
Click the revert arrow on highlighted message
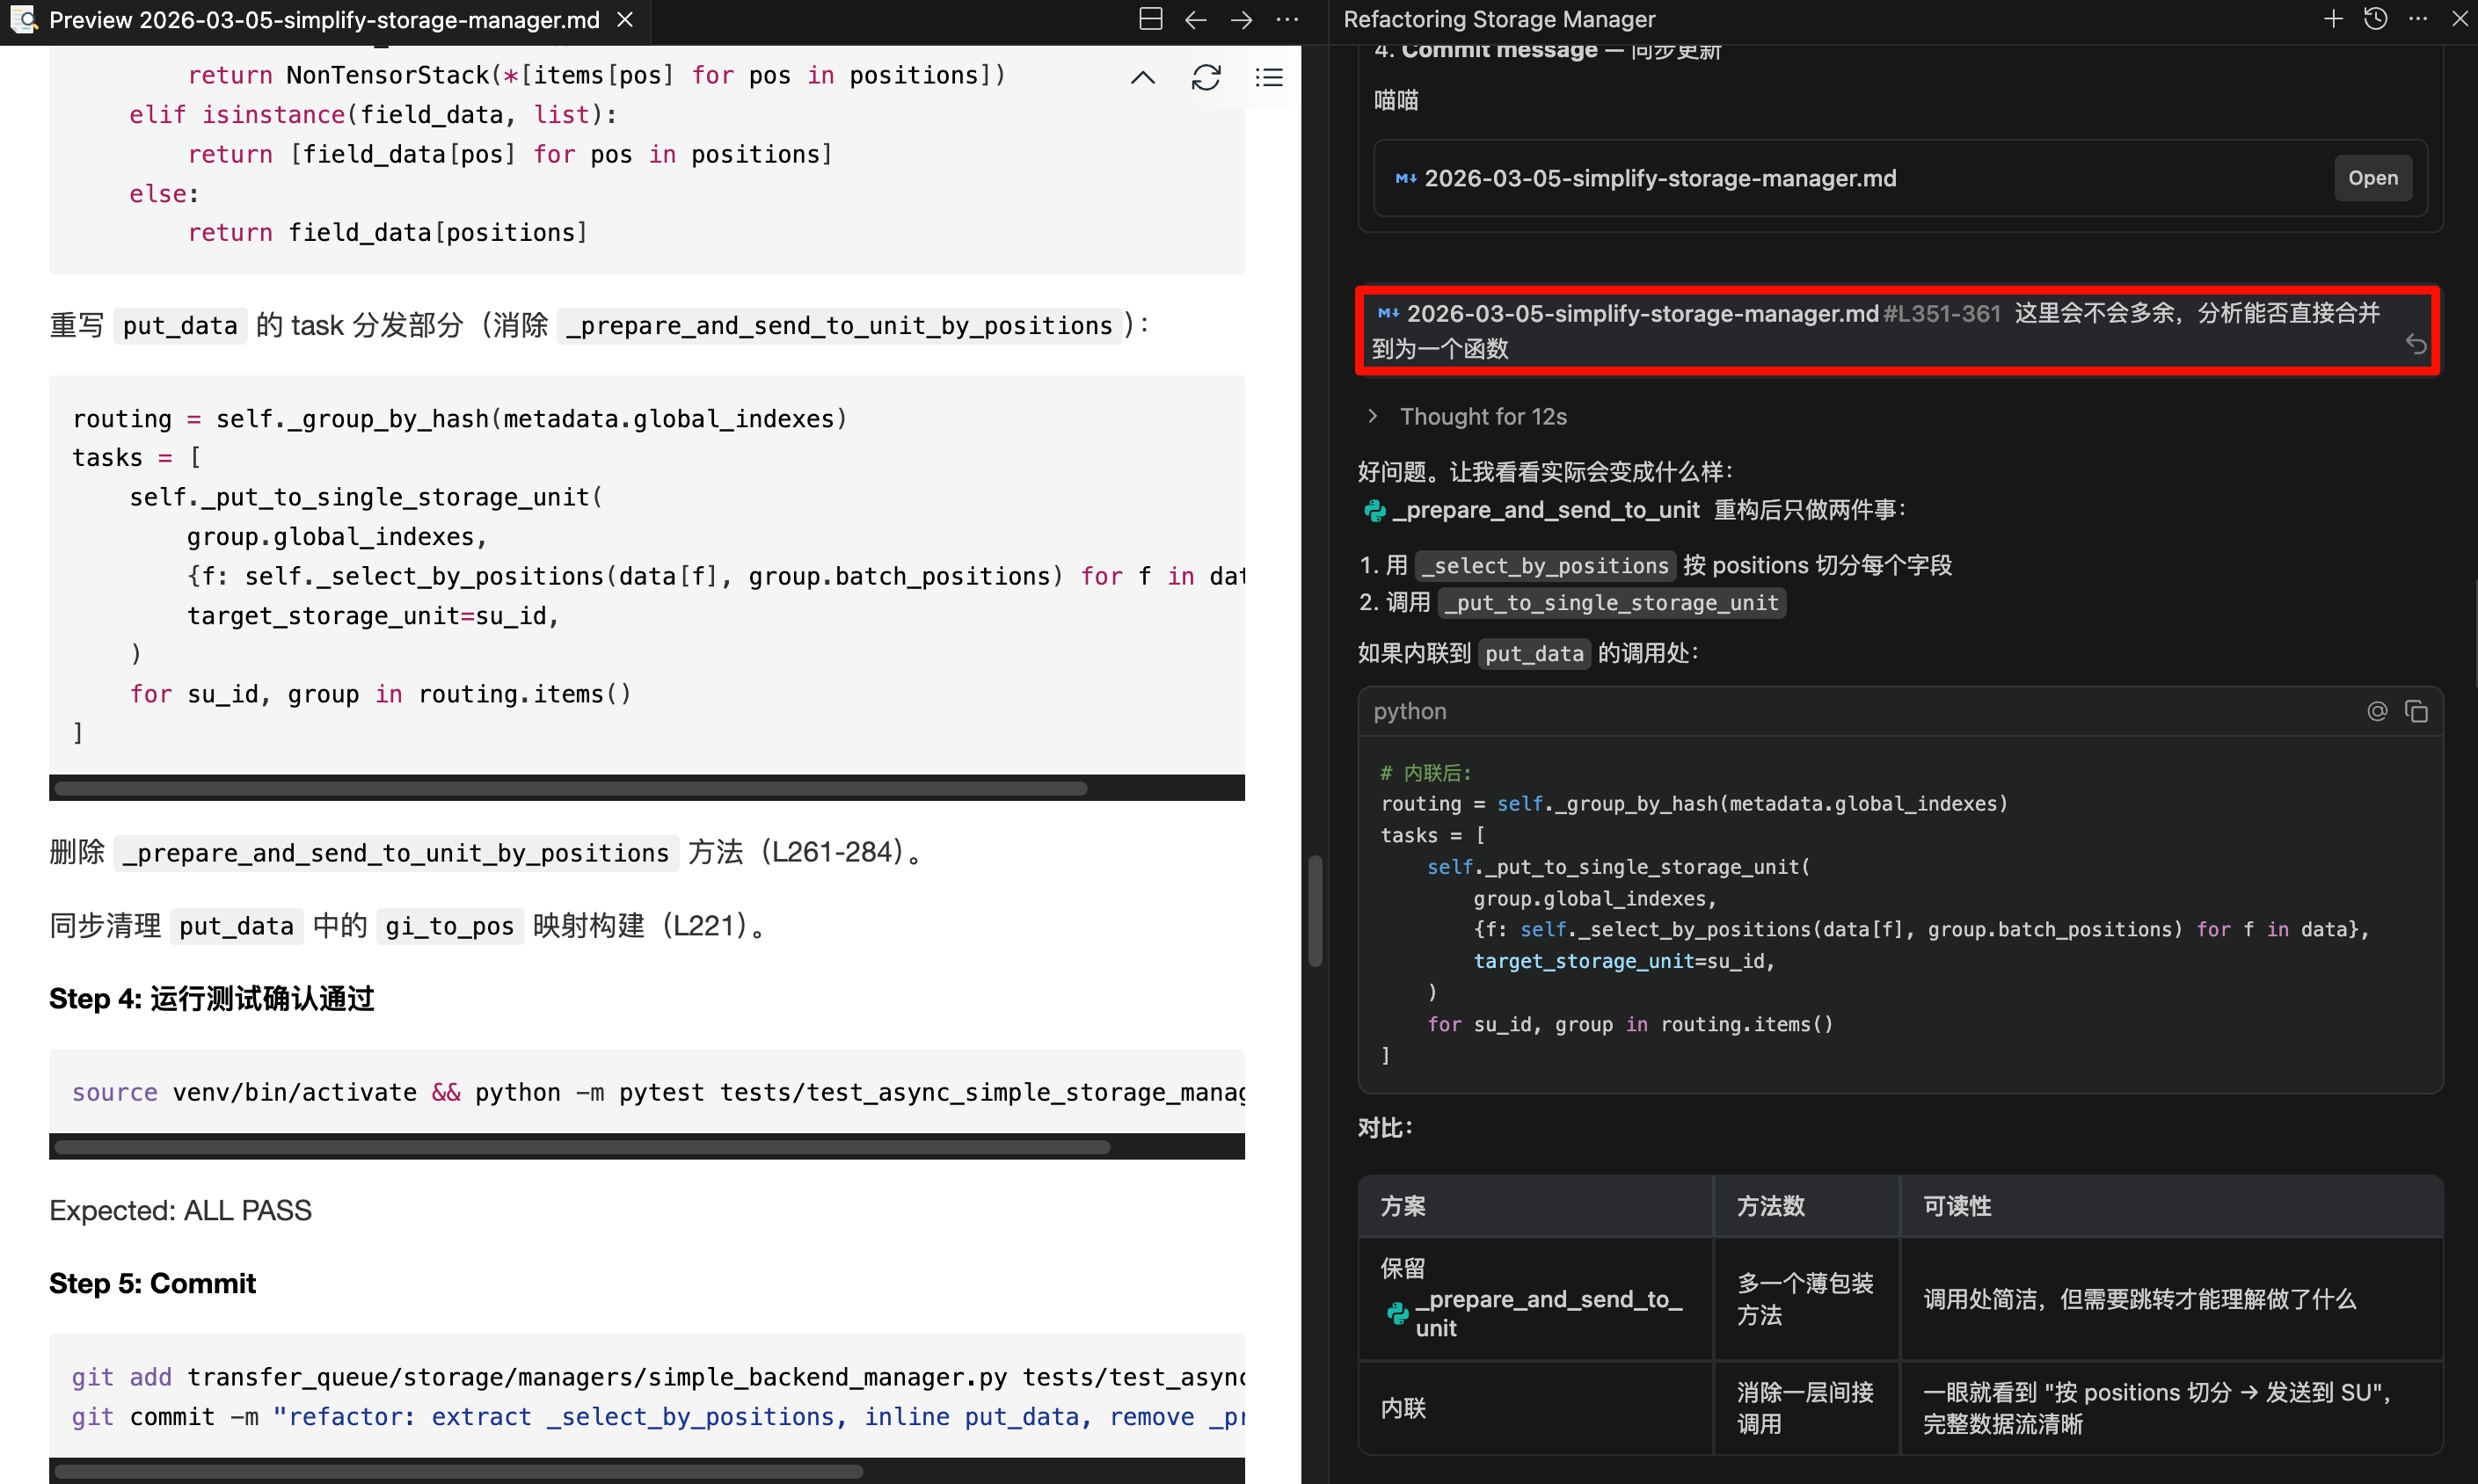[x=2416, y=345]
